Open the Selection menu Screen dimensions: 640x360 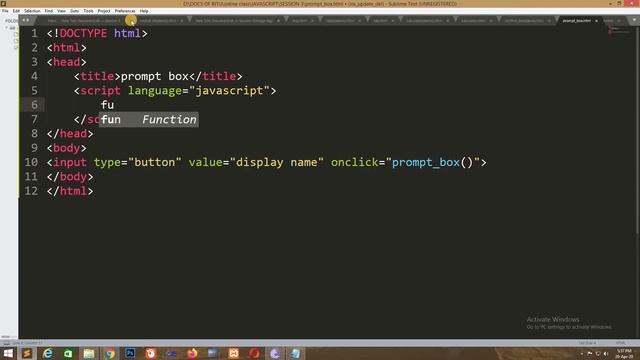32,11
